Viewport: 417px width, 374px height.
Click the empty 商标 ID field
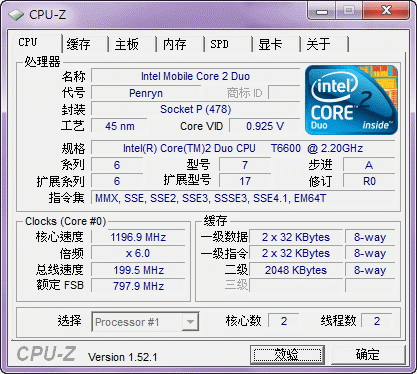[x=284, y=93]
